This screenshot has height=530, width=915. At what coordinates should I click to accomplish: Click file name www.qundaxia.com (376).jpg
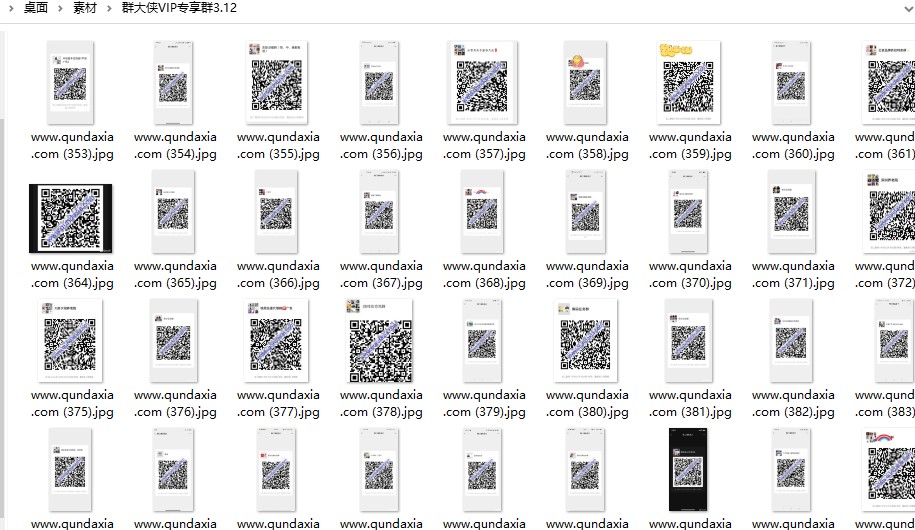pyautogui.click(x=175, y=403)
